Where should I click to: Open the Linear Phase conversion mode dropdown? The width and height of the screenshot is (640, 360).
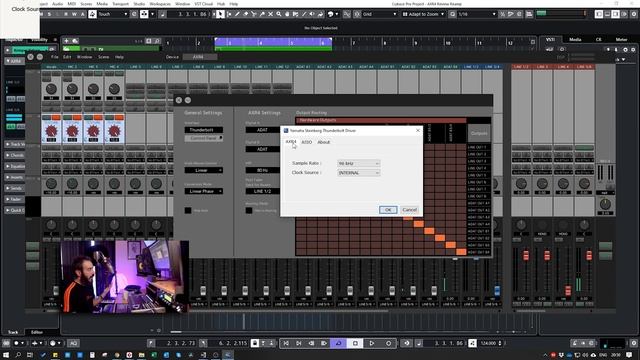pyautogui.click(x=204, y=191)
